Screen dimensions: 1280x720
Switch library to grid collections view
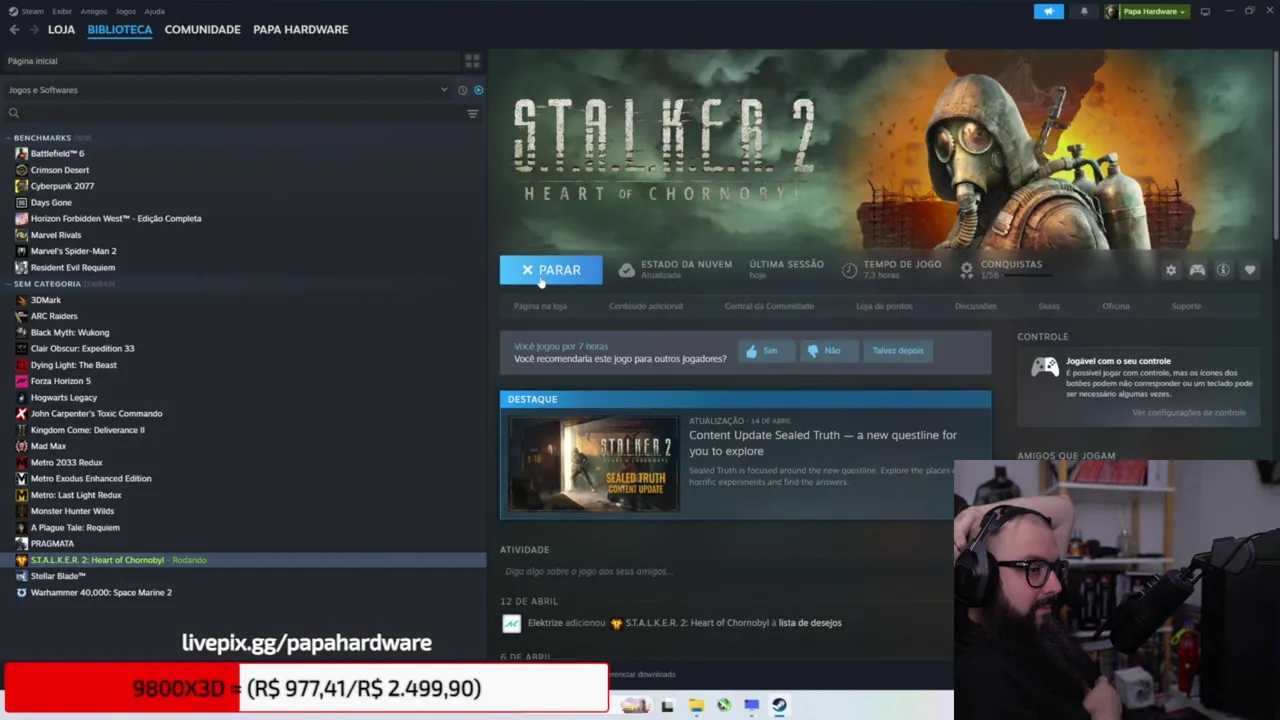pos(472,61)
